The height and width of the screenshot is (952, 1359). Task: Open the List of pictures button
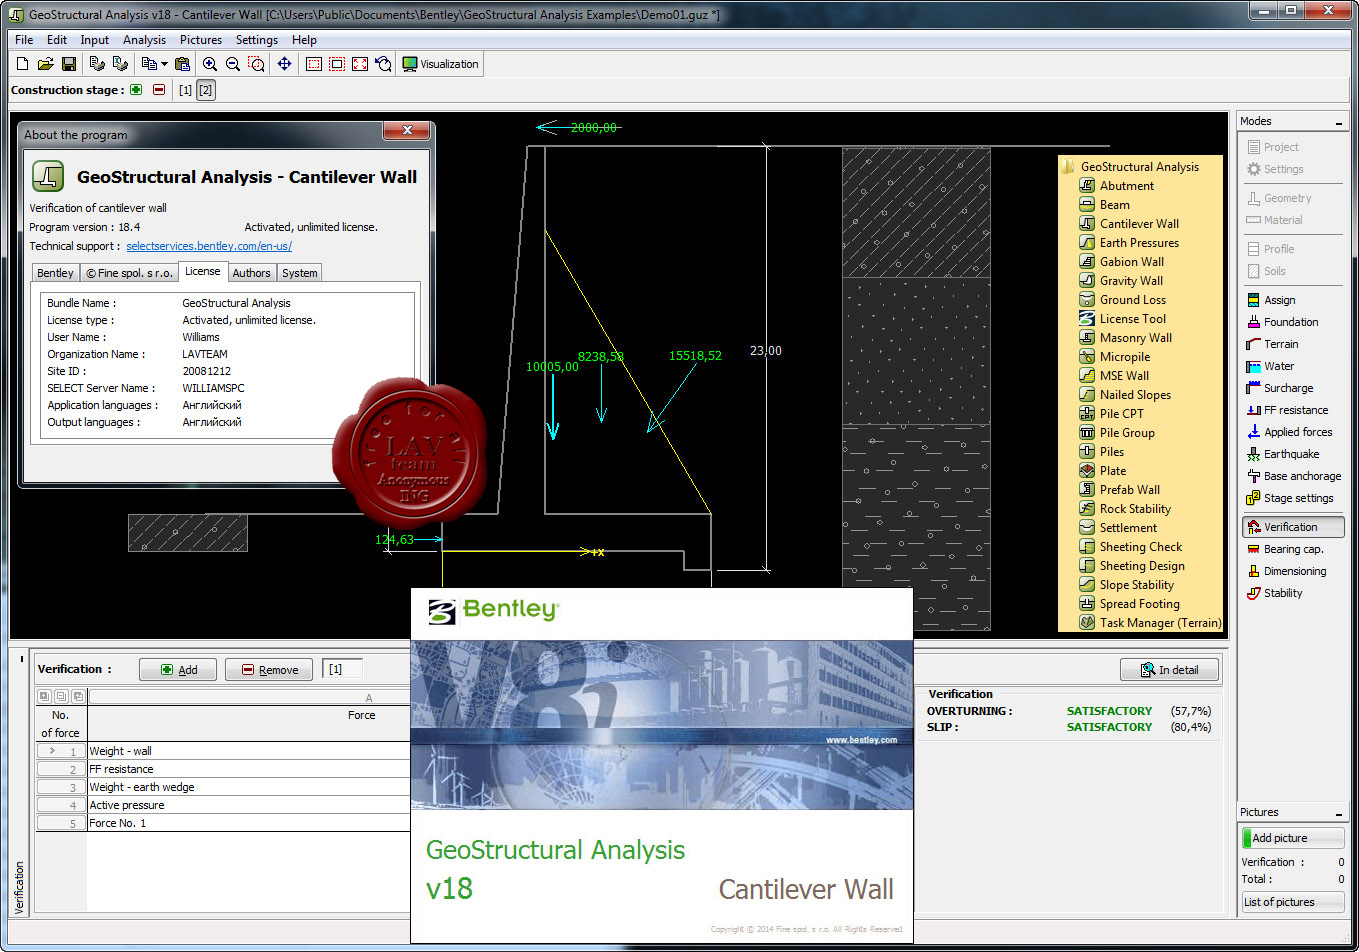click(1293, 902)
